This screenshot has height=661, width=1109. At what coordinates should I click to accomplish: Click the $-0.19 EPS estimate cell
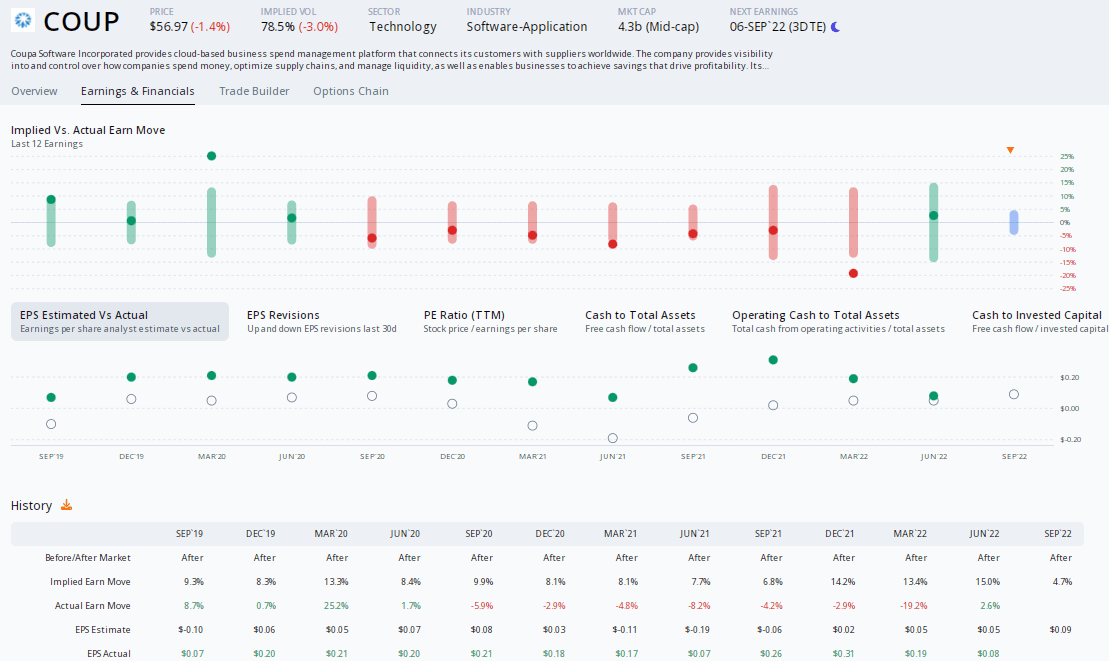tap(697, 630)
